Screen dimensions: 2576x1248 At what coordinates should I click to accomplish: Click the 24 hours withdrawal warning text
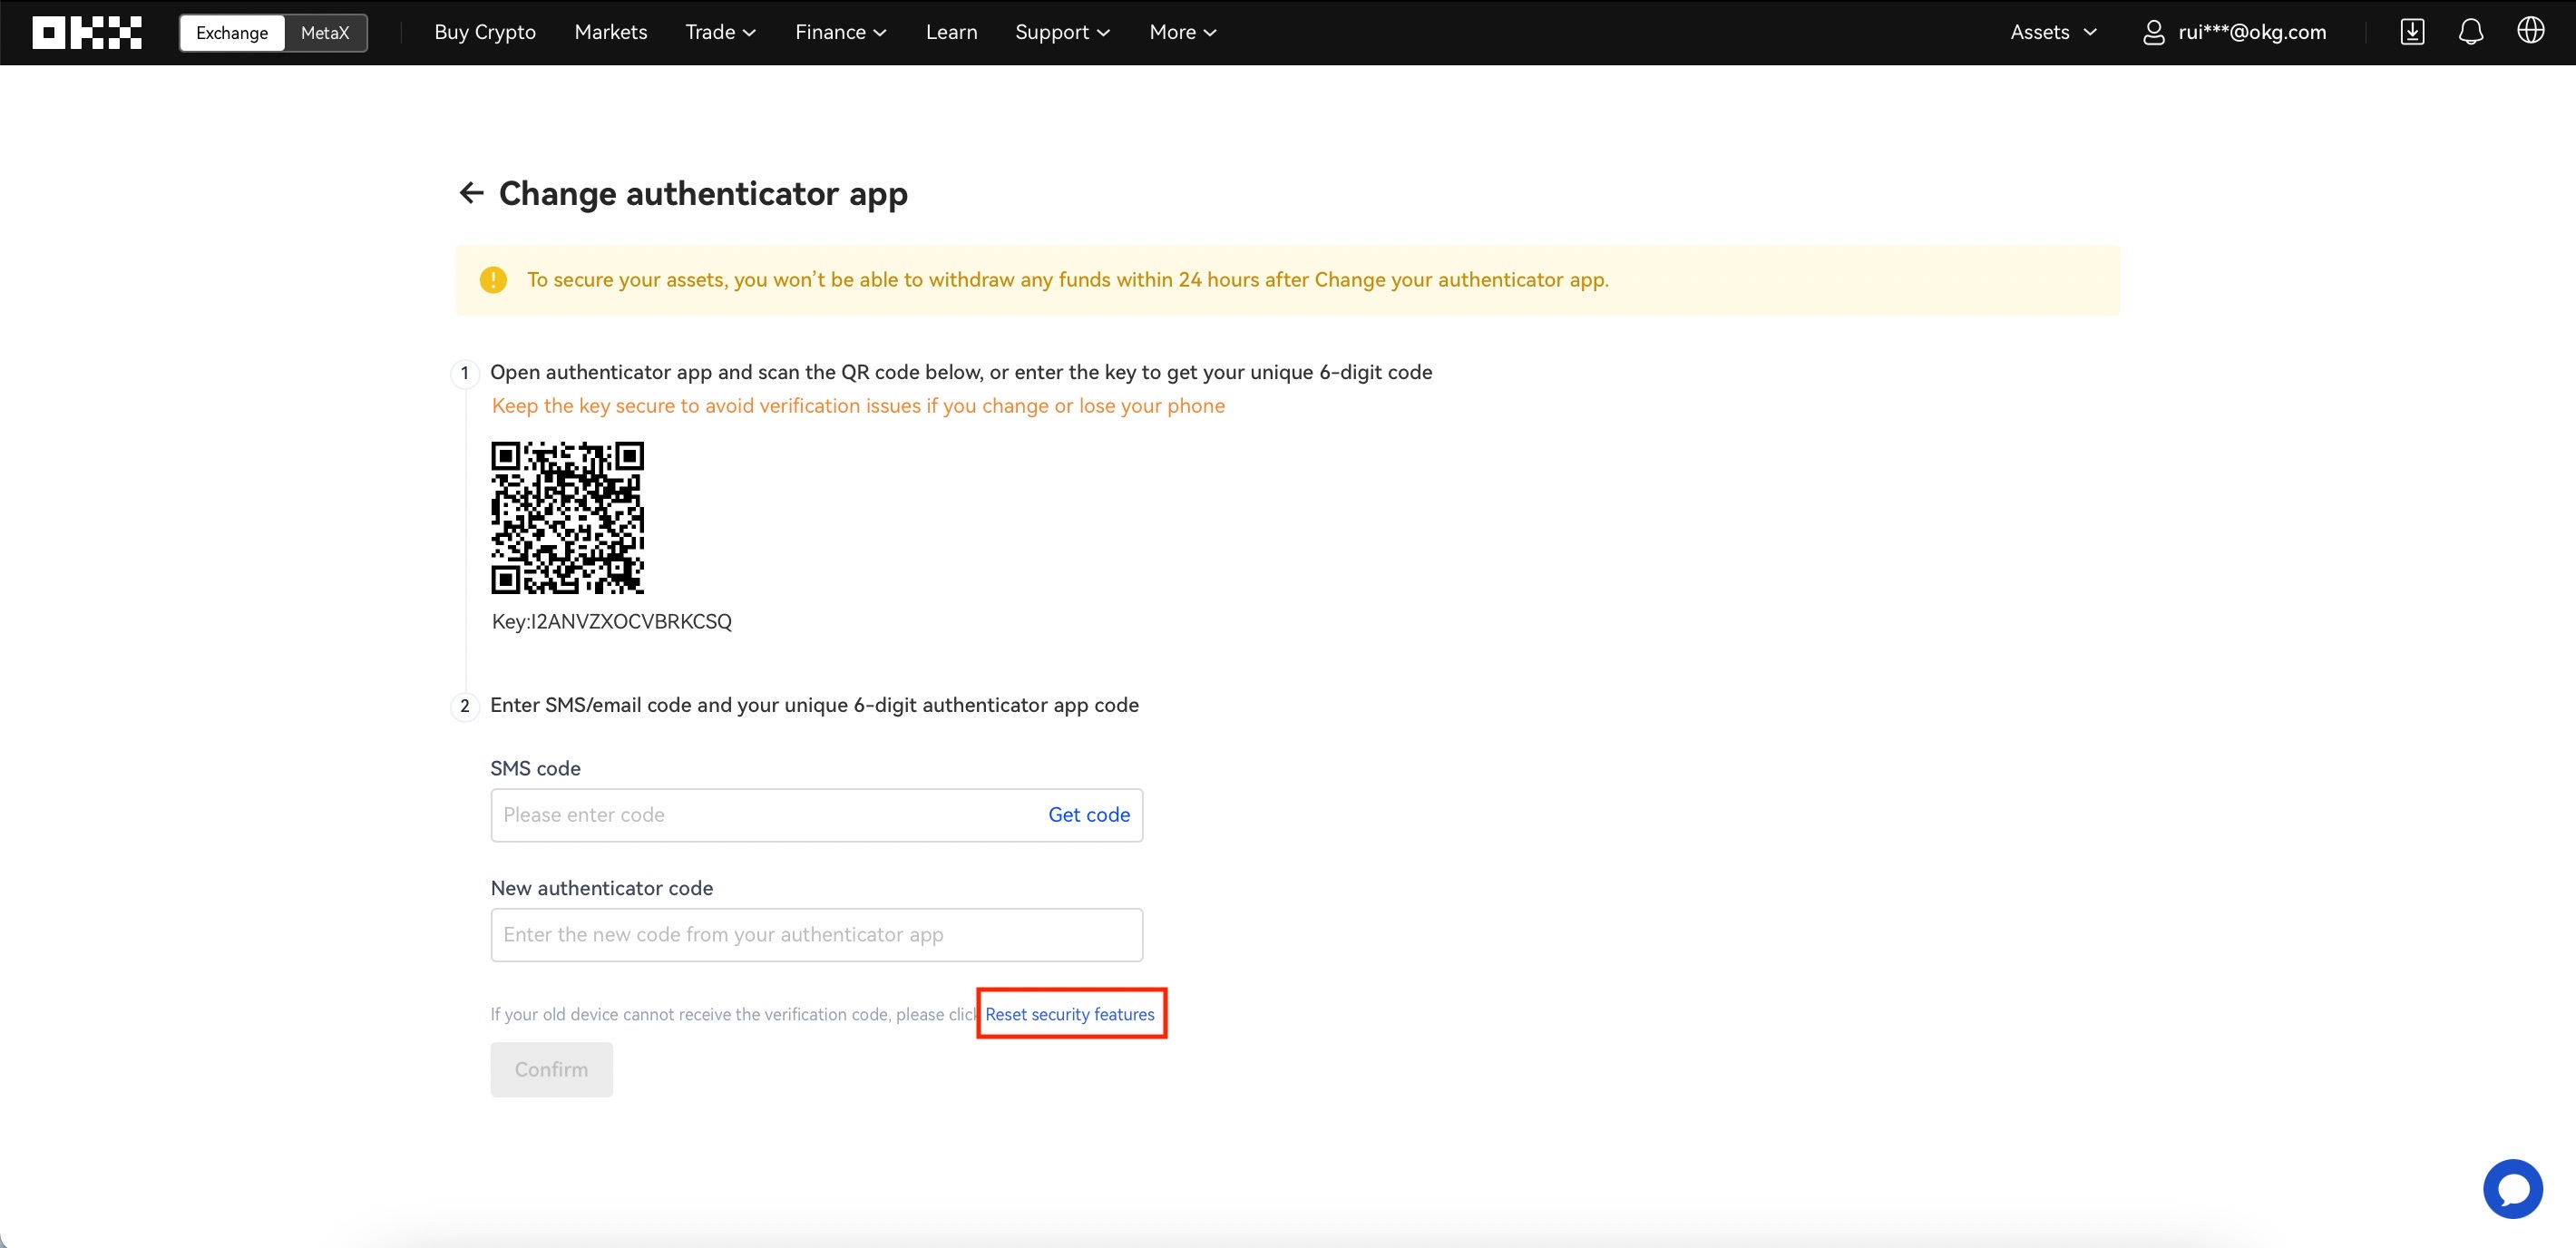[1068, 280]
